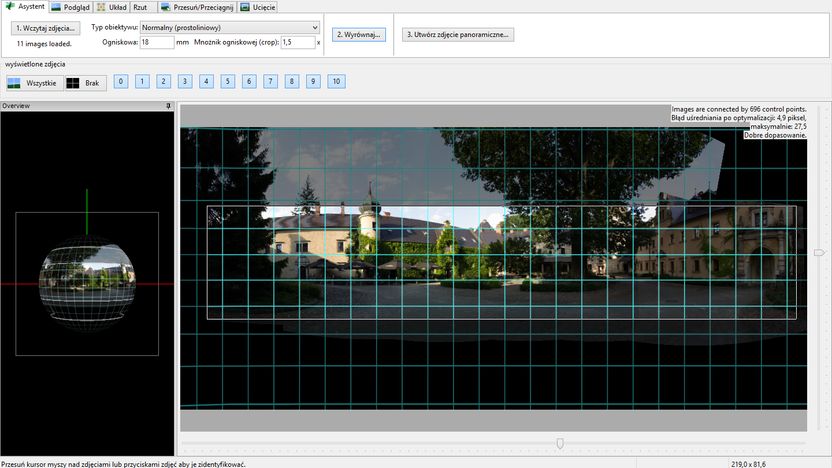
Task: Open the Rzut tab
Action: pos(140,7)
